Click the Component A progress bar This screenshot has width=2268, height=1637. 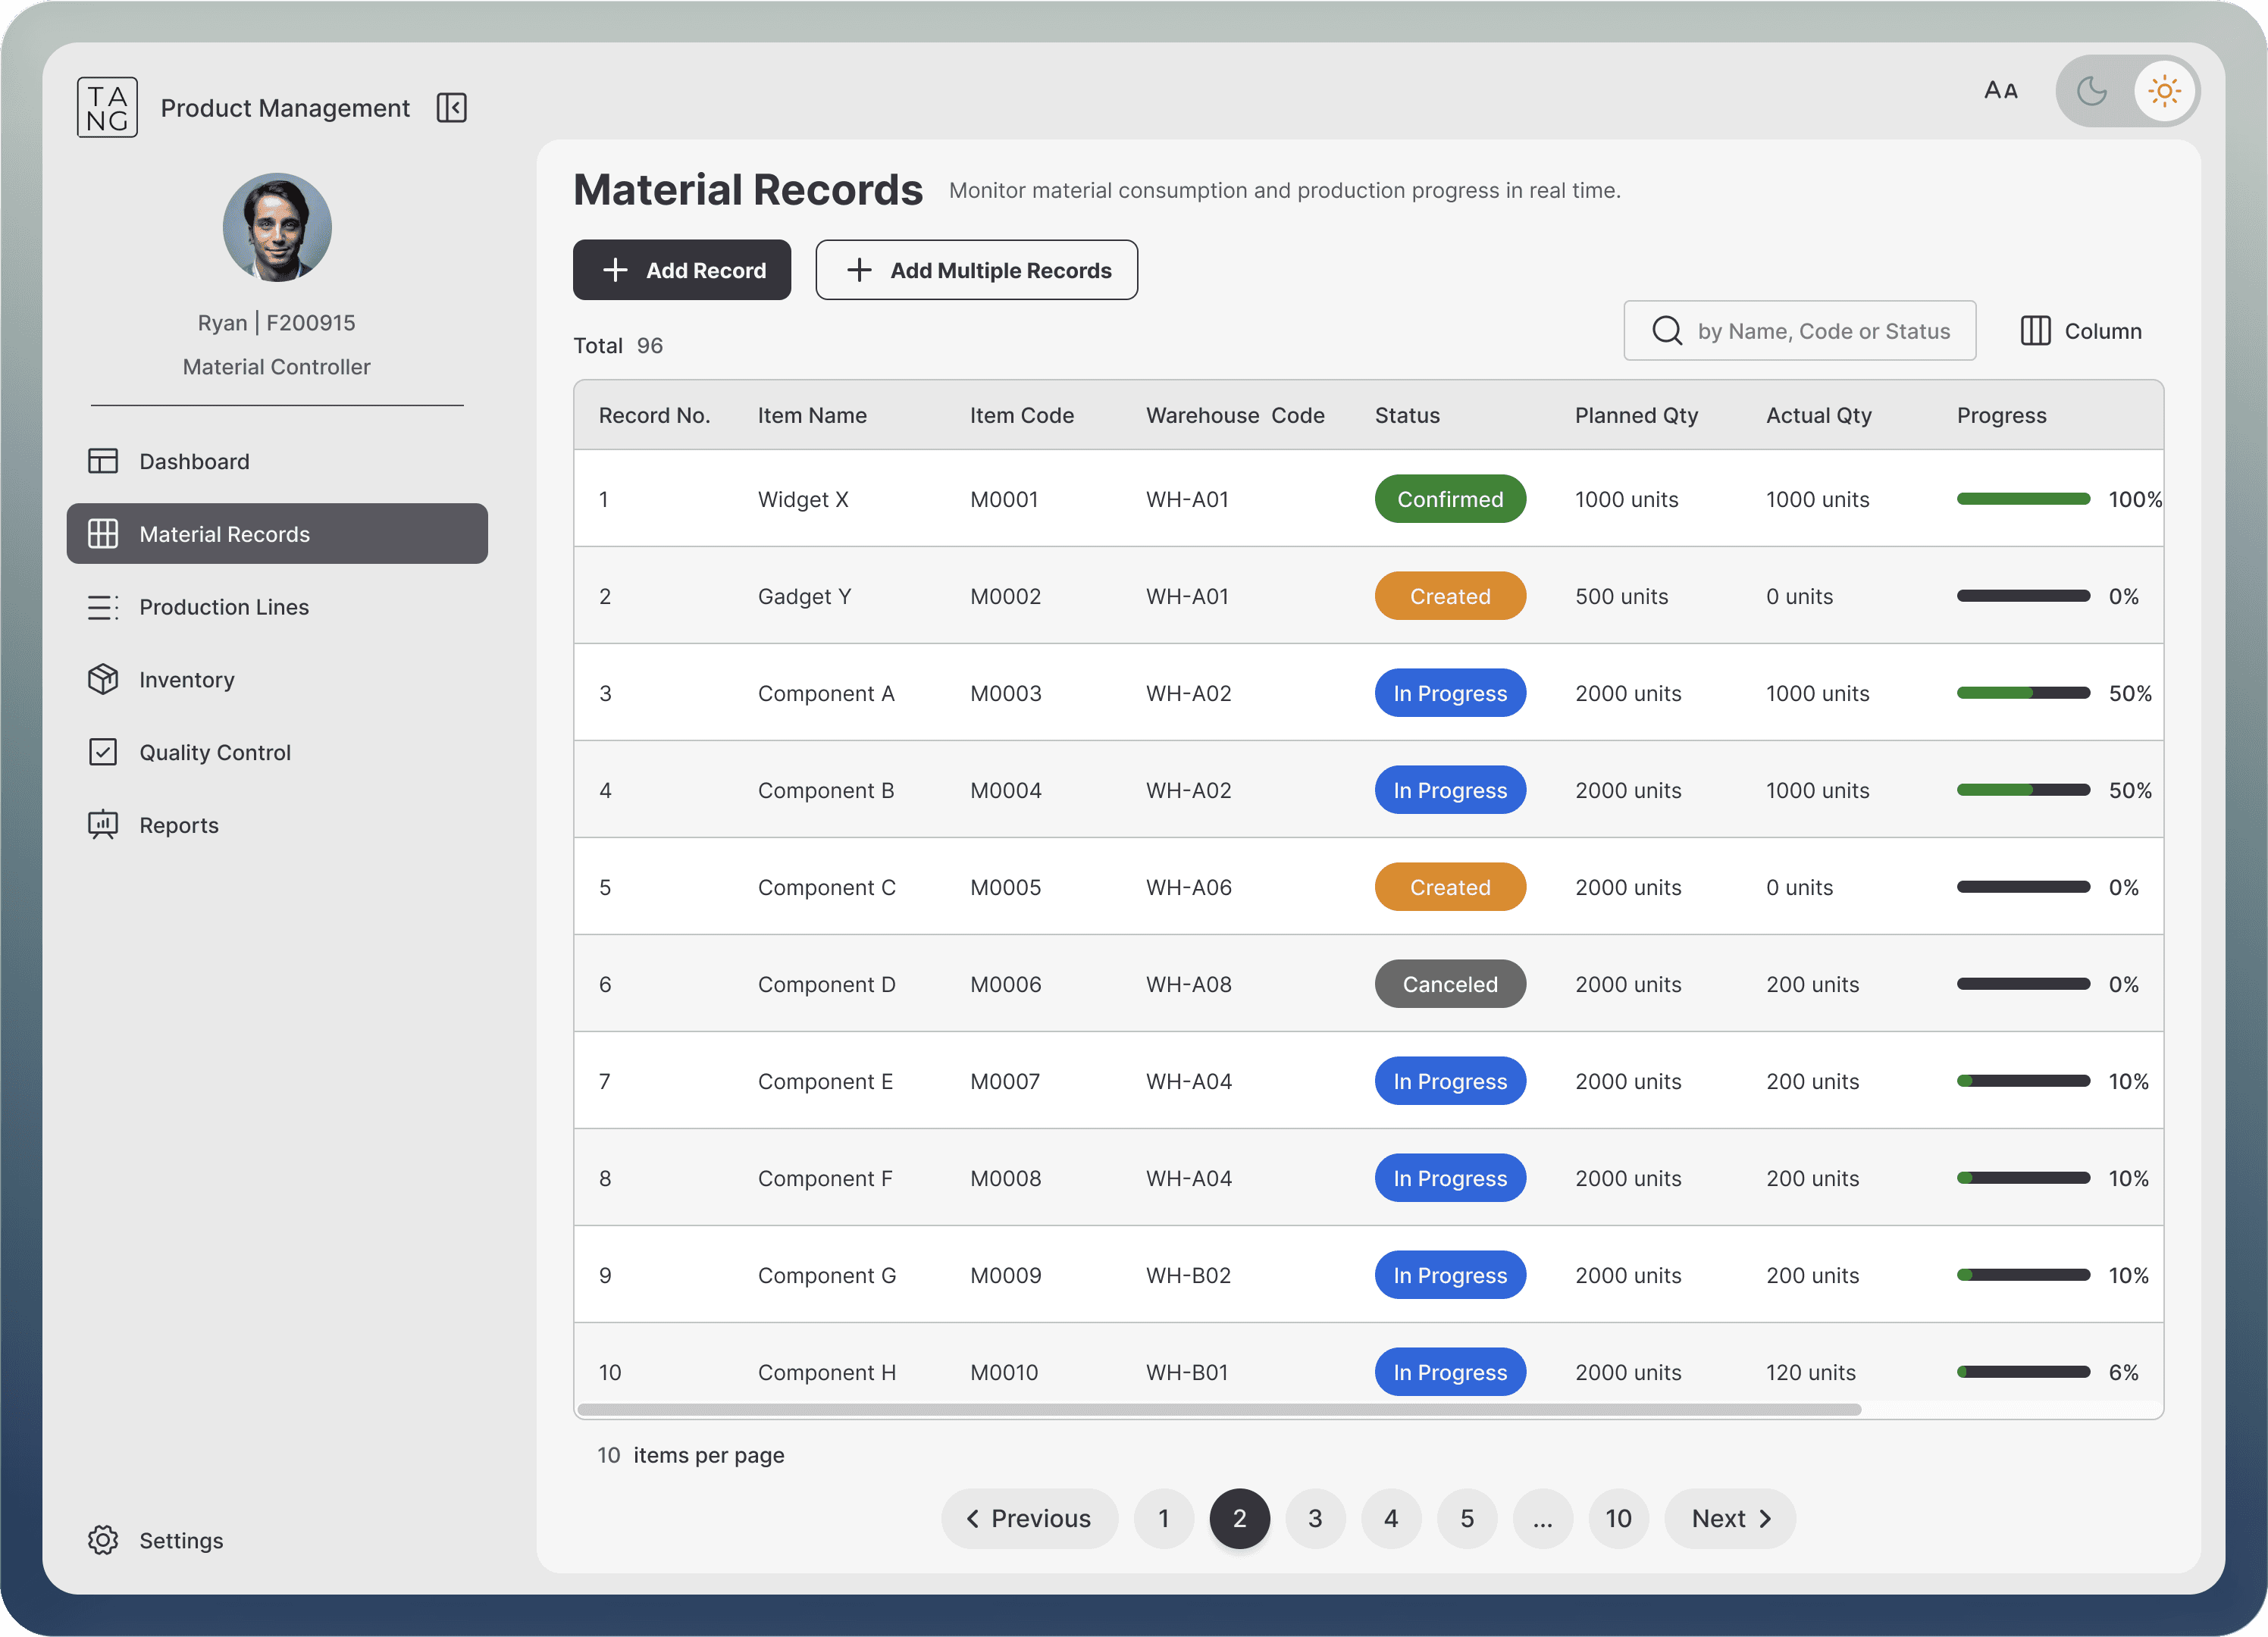(x=2023, y=693)
